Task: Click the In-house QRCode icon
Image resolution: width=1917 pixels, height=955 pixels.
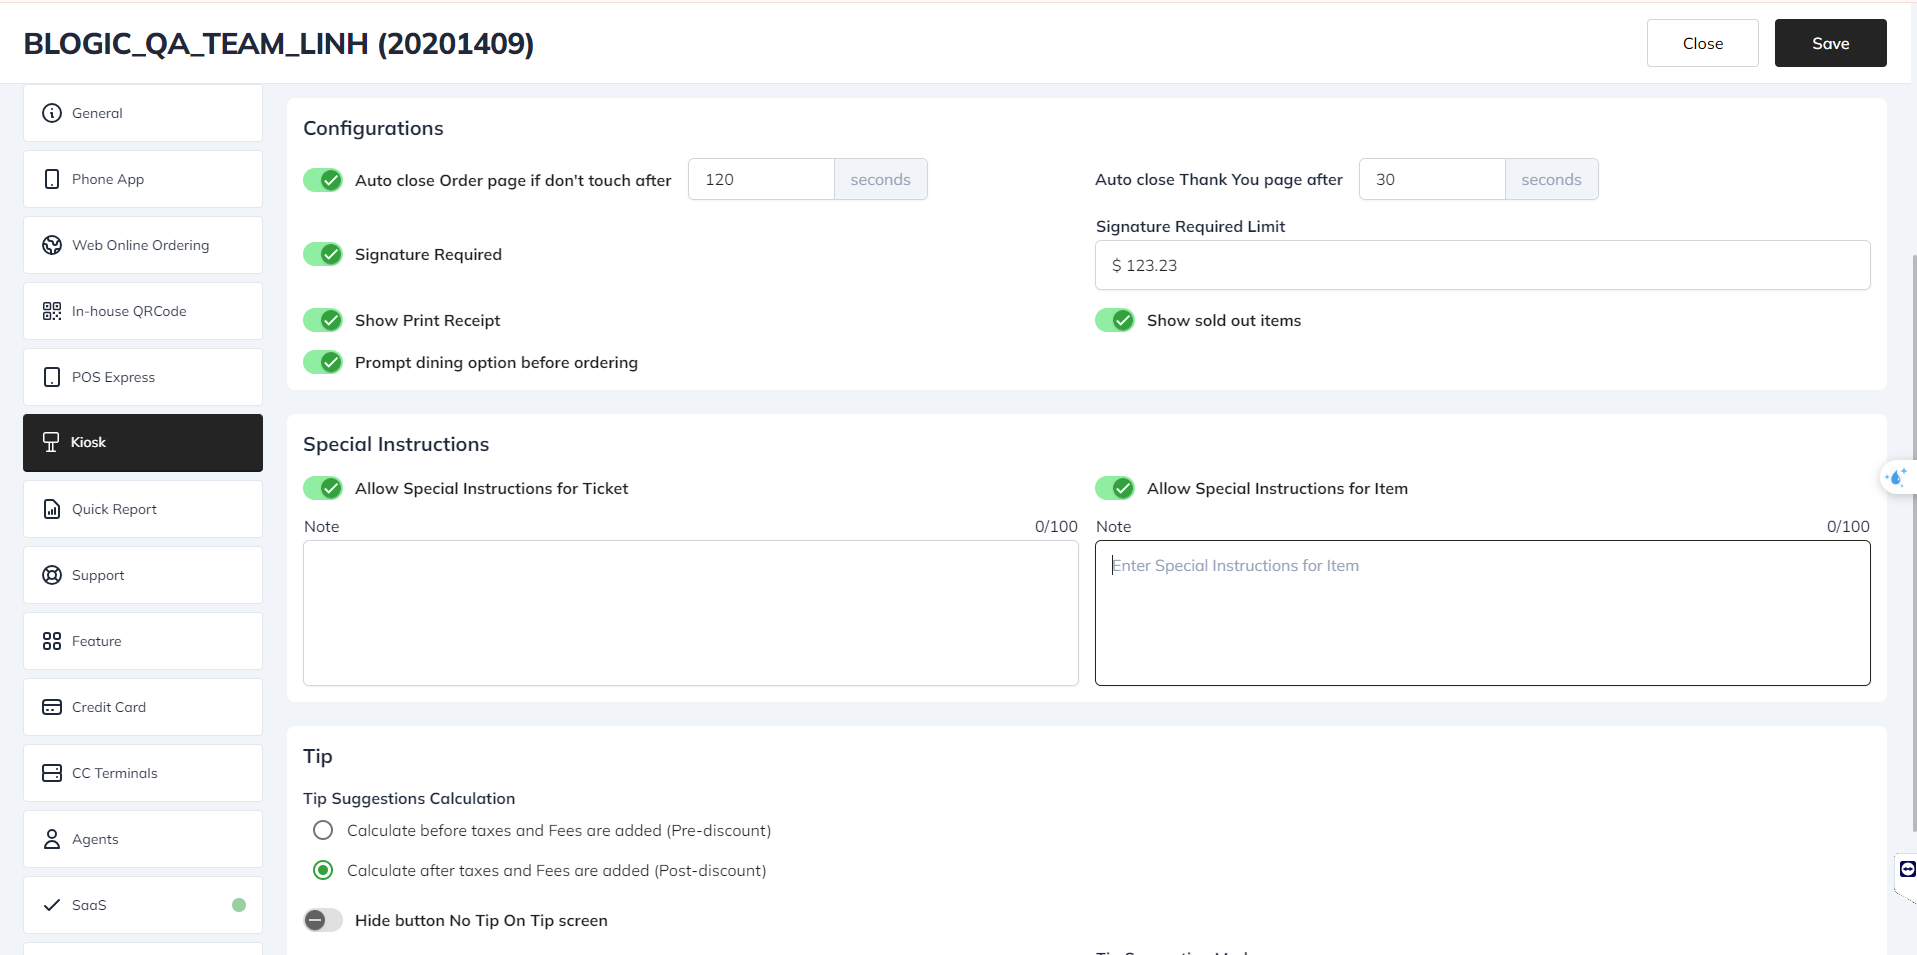Action: (x=52, y=311)
